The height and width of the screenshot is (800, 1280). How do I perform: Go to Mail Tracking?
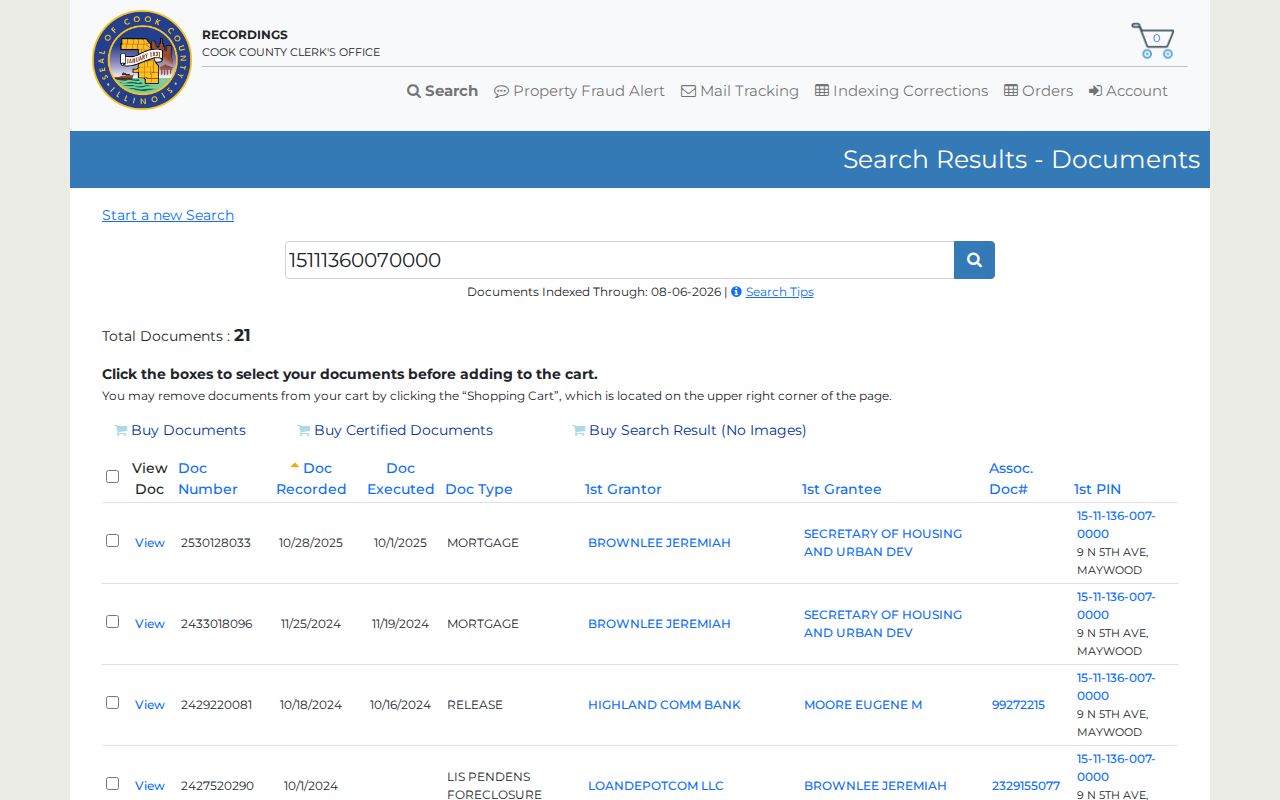point(740,91)
